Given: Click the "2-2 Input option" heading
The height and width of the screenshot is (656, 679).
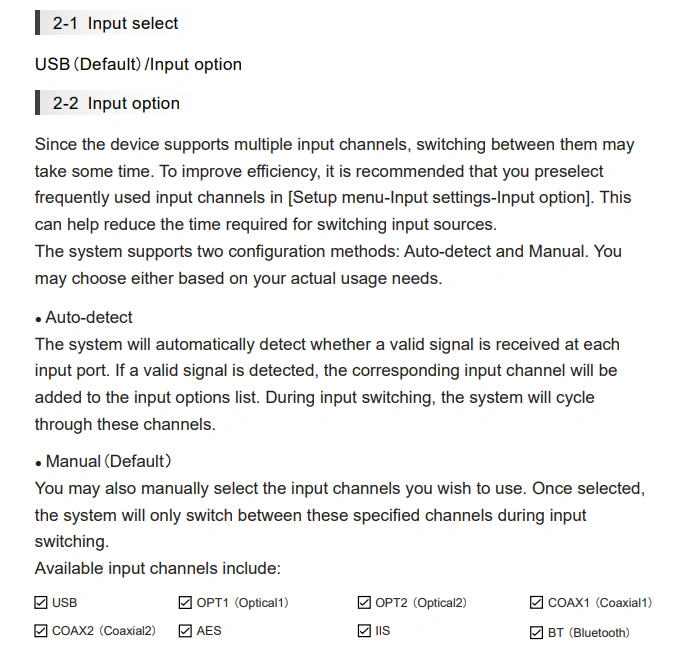Looking at the screenshot, I should 116,103.
